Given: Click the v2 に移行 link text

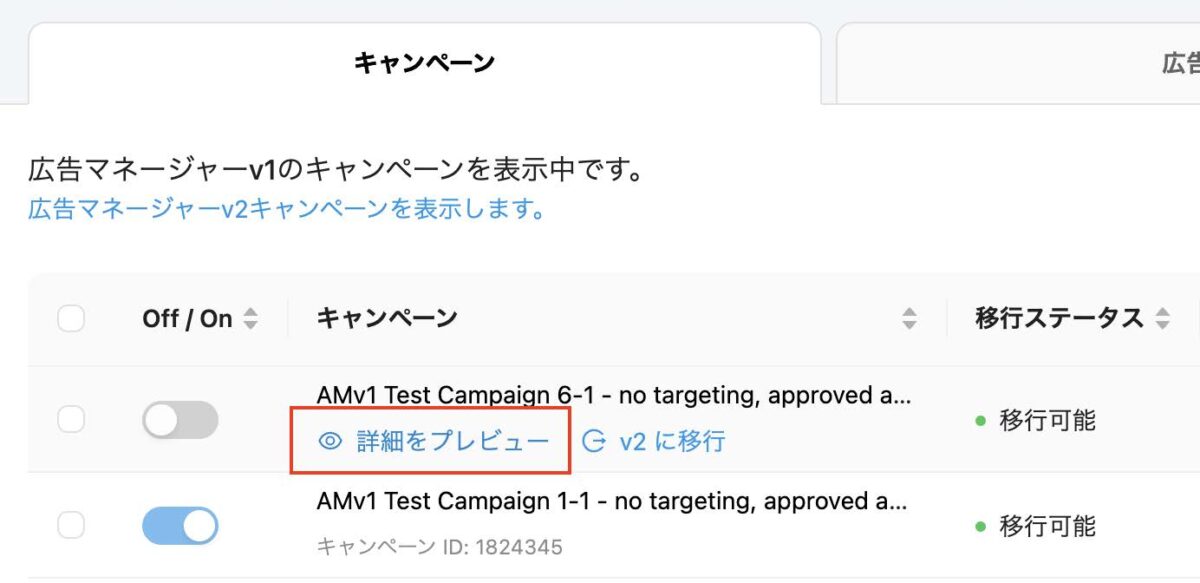Looking at the screenshot, I should coord(672,441).
